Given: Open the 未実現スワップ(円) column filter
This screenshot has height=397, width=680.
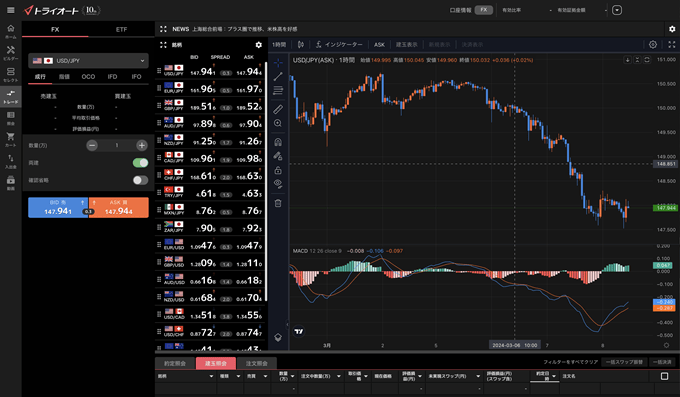Looking at the screenshot, I should 478,376.
